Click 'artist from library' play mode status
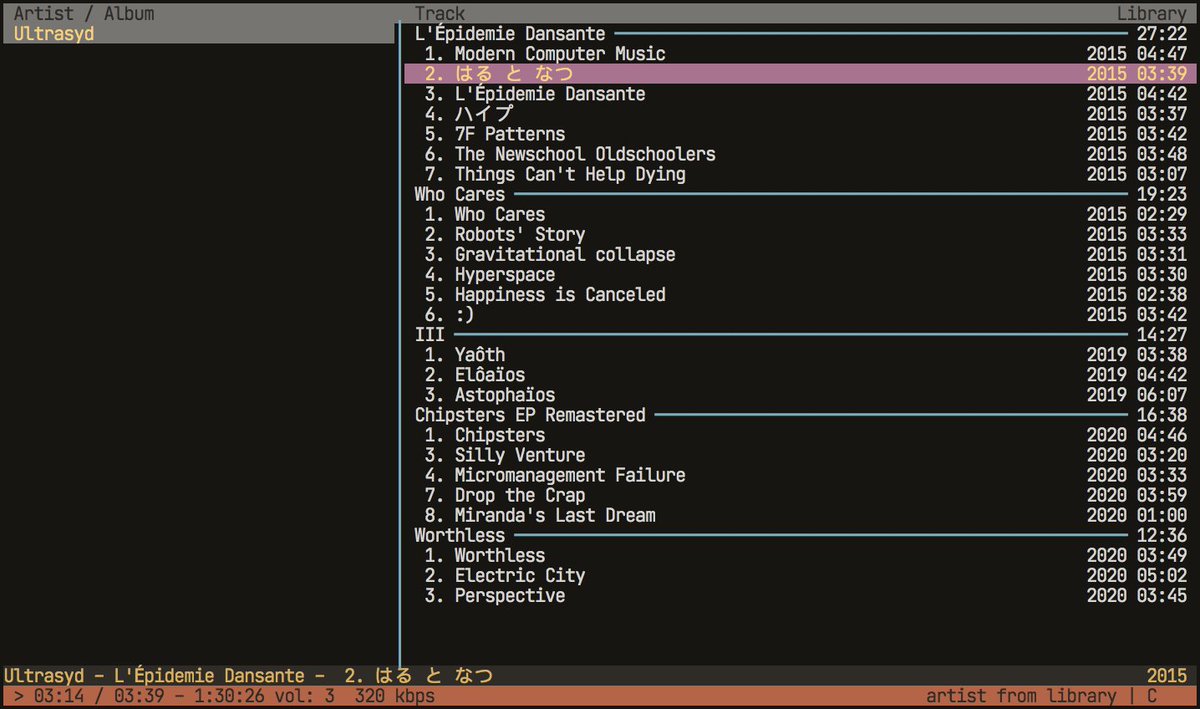The image size is (1200, 709). pyautogui.click(x=1021, y=696)
